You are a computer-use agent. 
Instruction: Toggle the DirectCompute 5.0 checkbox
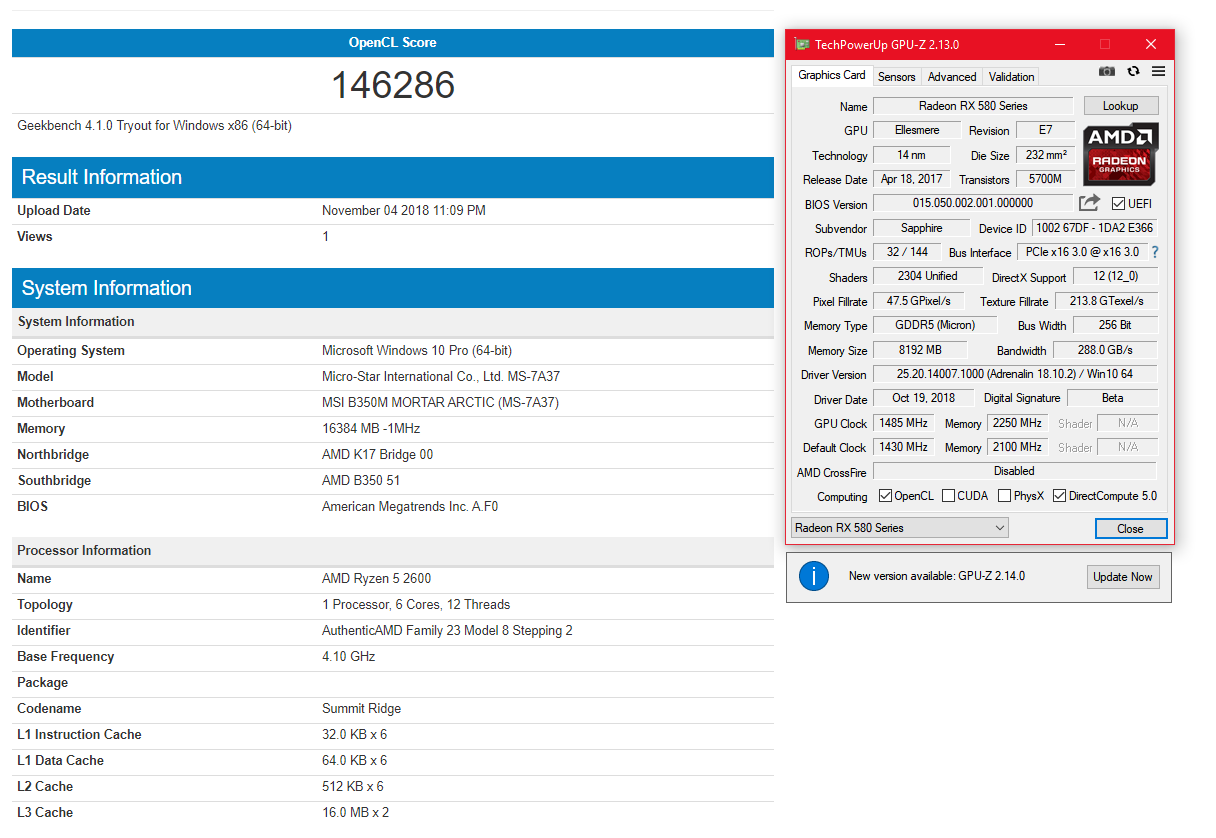[x=1059, y=496]
